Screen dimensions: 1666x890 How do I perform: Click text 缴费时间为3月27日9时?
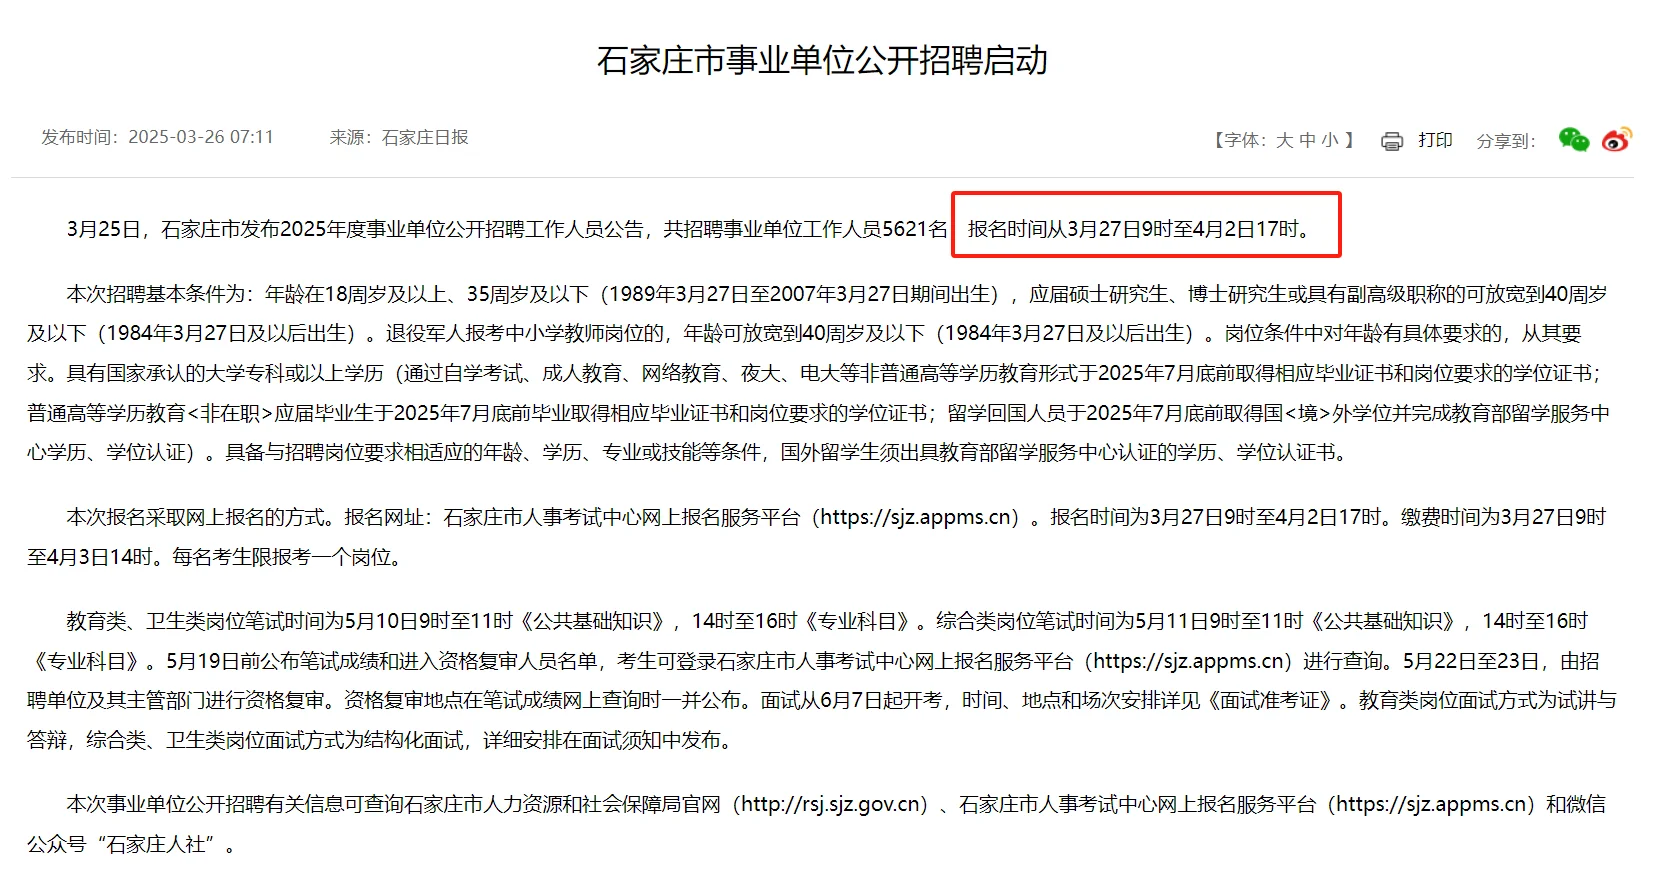[1503, 517]
